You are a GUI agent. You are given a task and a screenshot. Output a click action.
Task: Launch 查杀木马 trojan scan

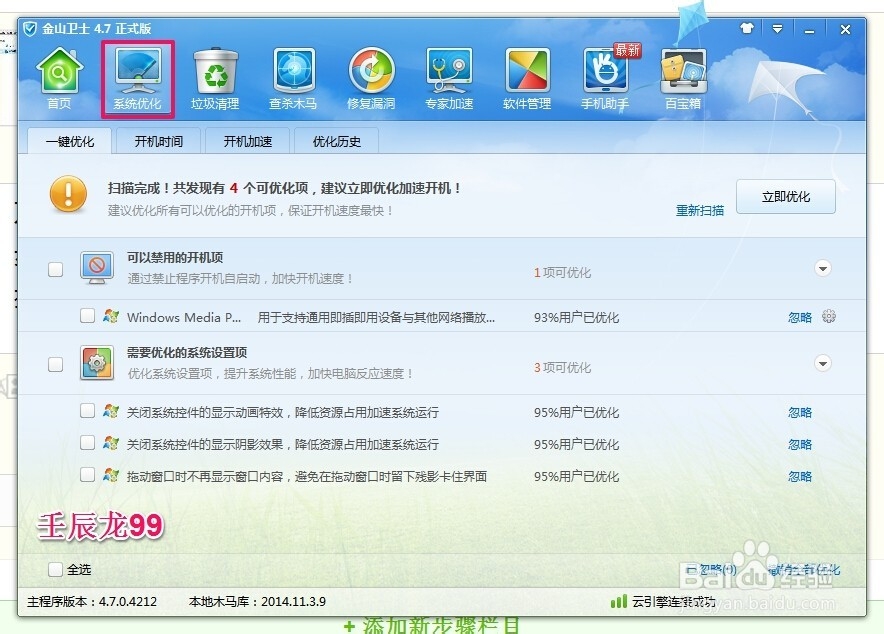292,75
